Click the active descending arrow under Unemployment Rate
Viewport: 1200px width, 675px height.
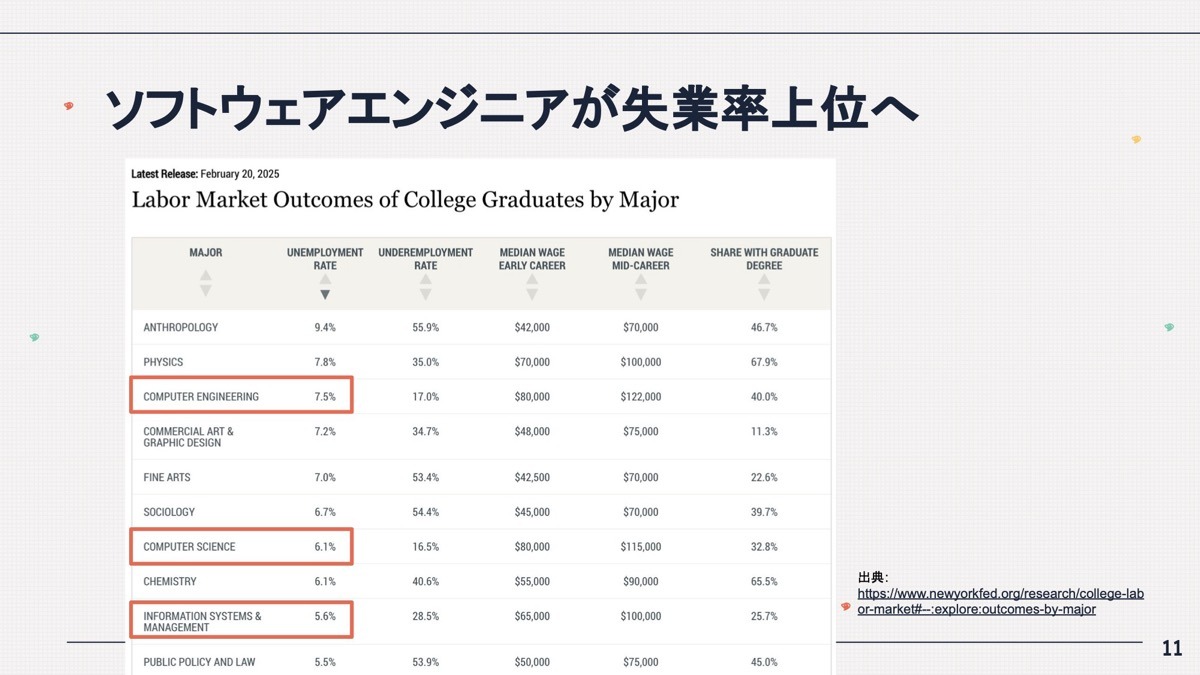tap(325, 295)
